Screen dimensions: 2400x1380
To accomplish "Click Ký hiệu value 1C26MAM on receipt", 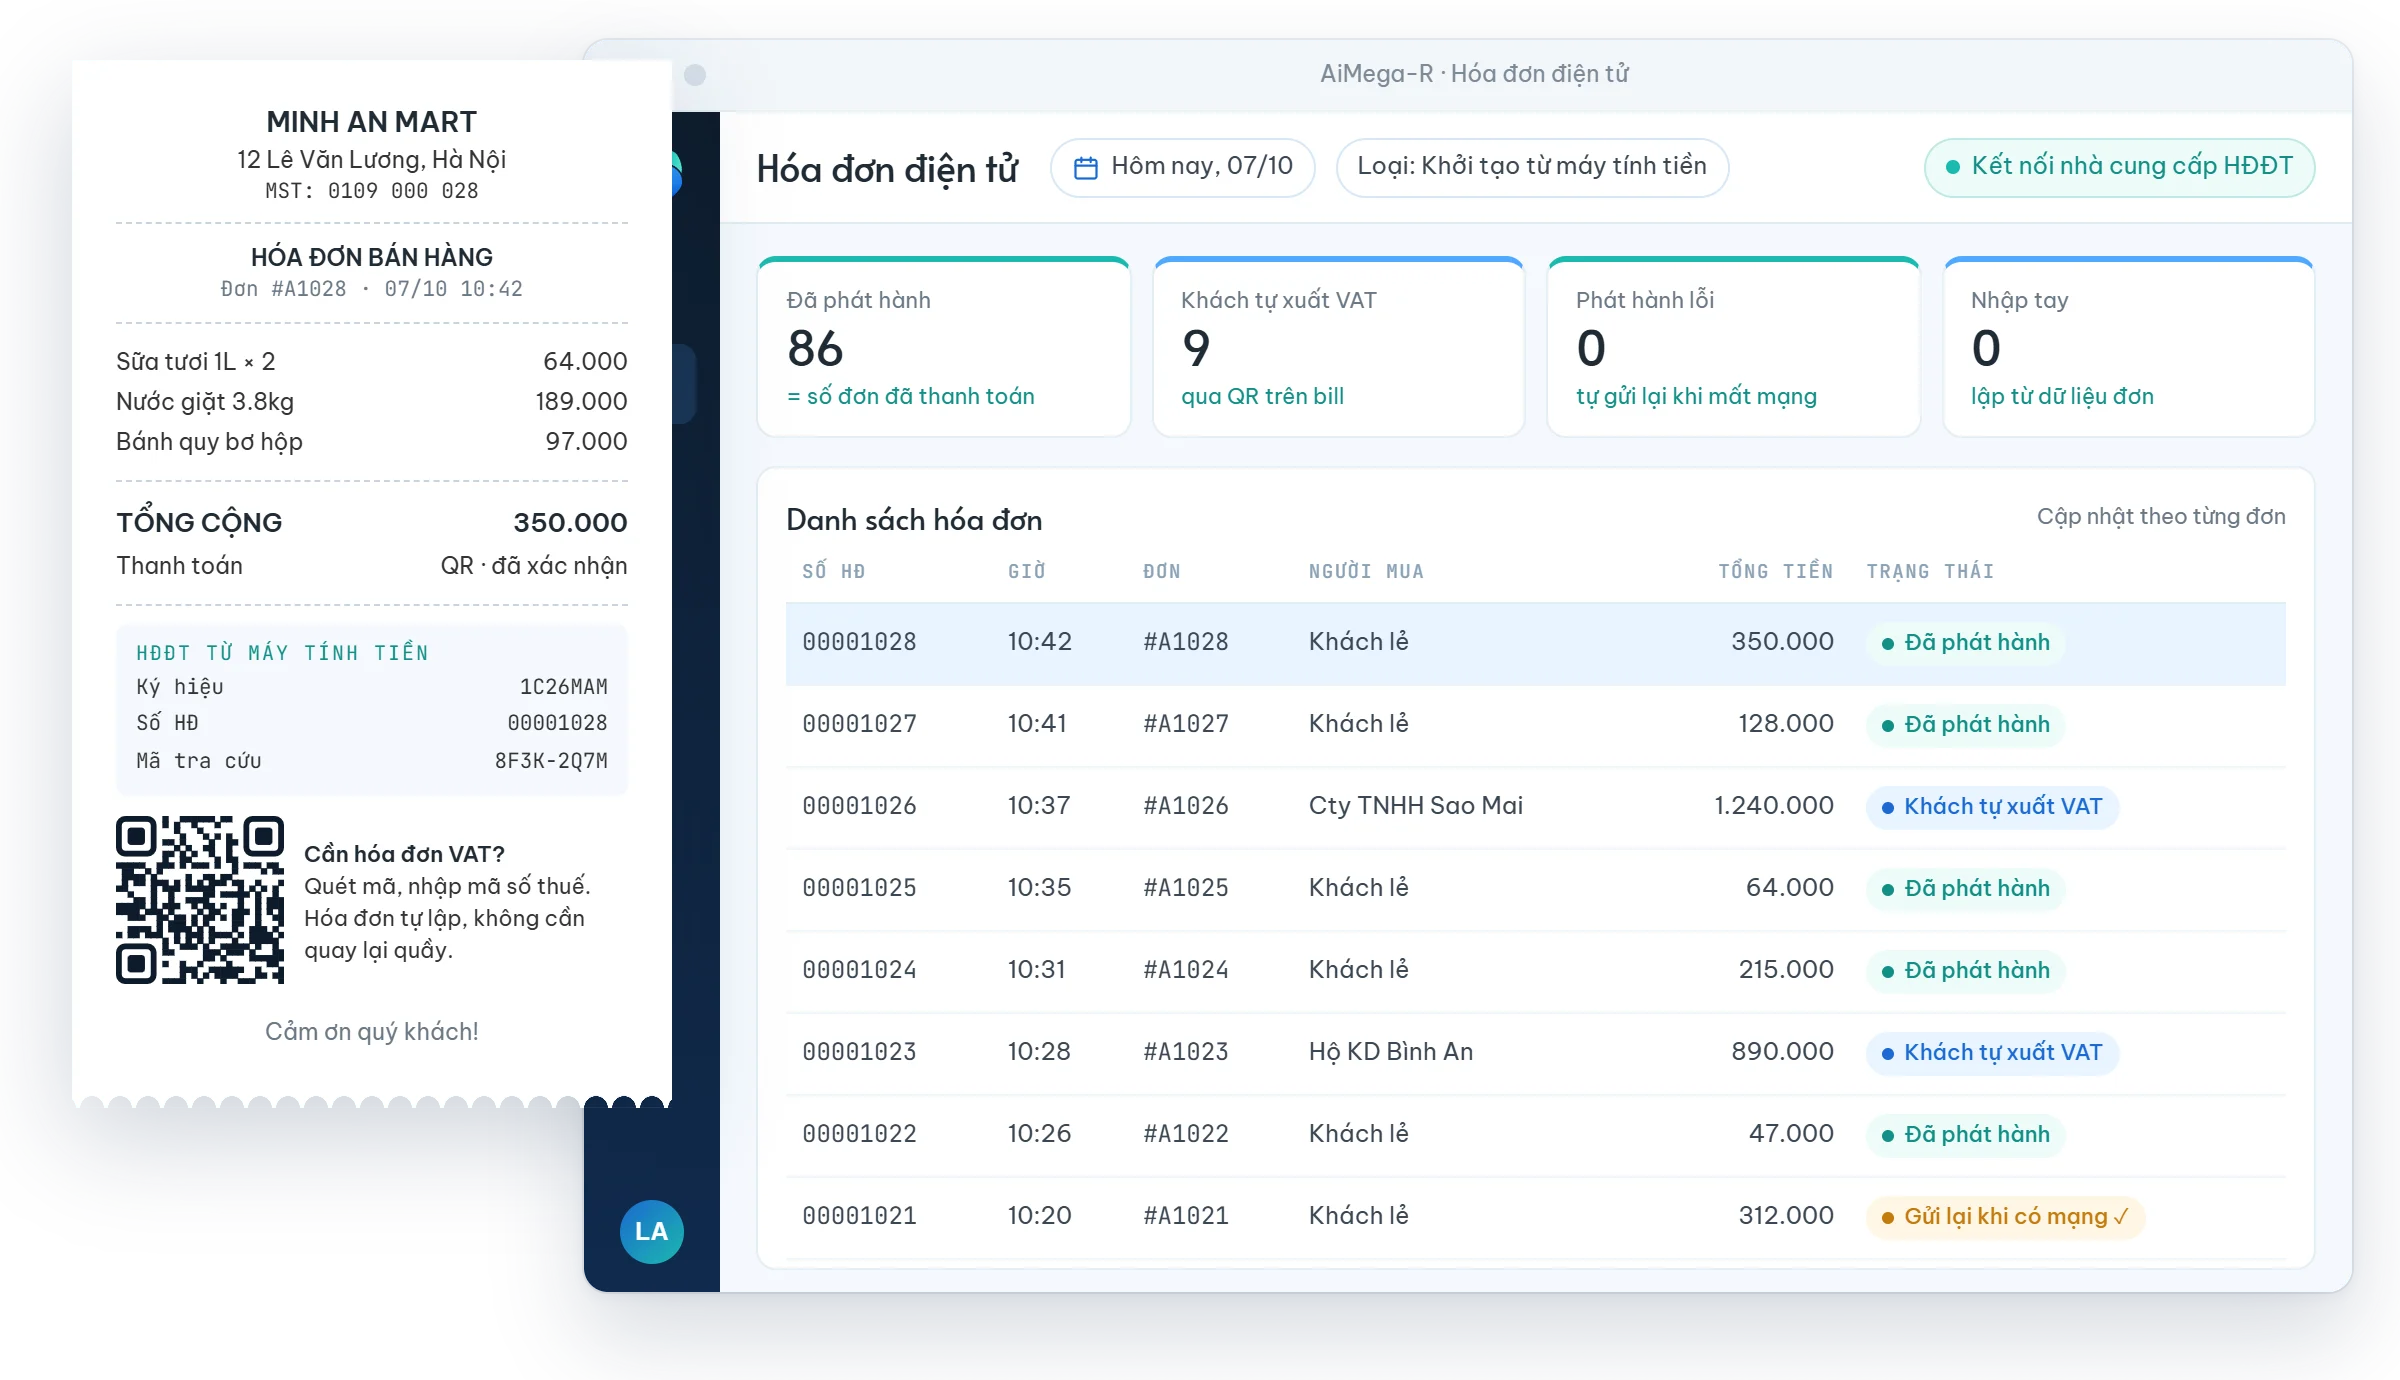I will (563, 687).
